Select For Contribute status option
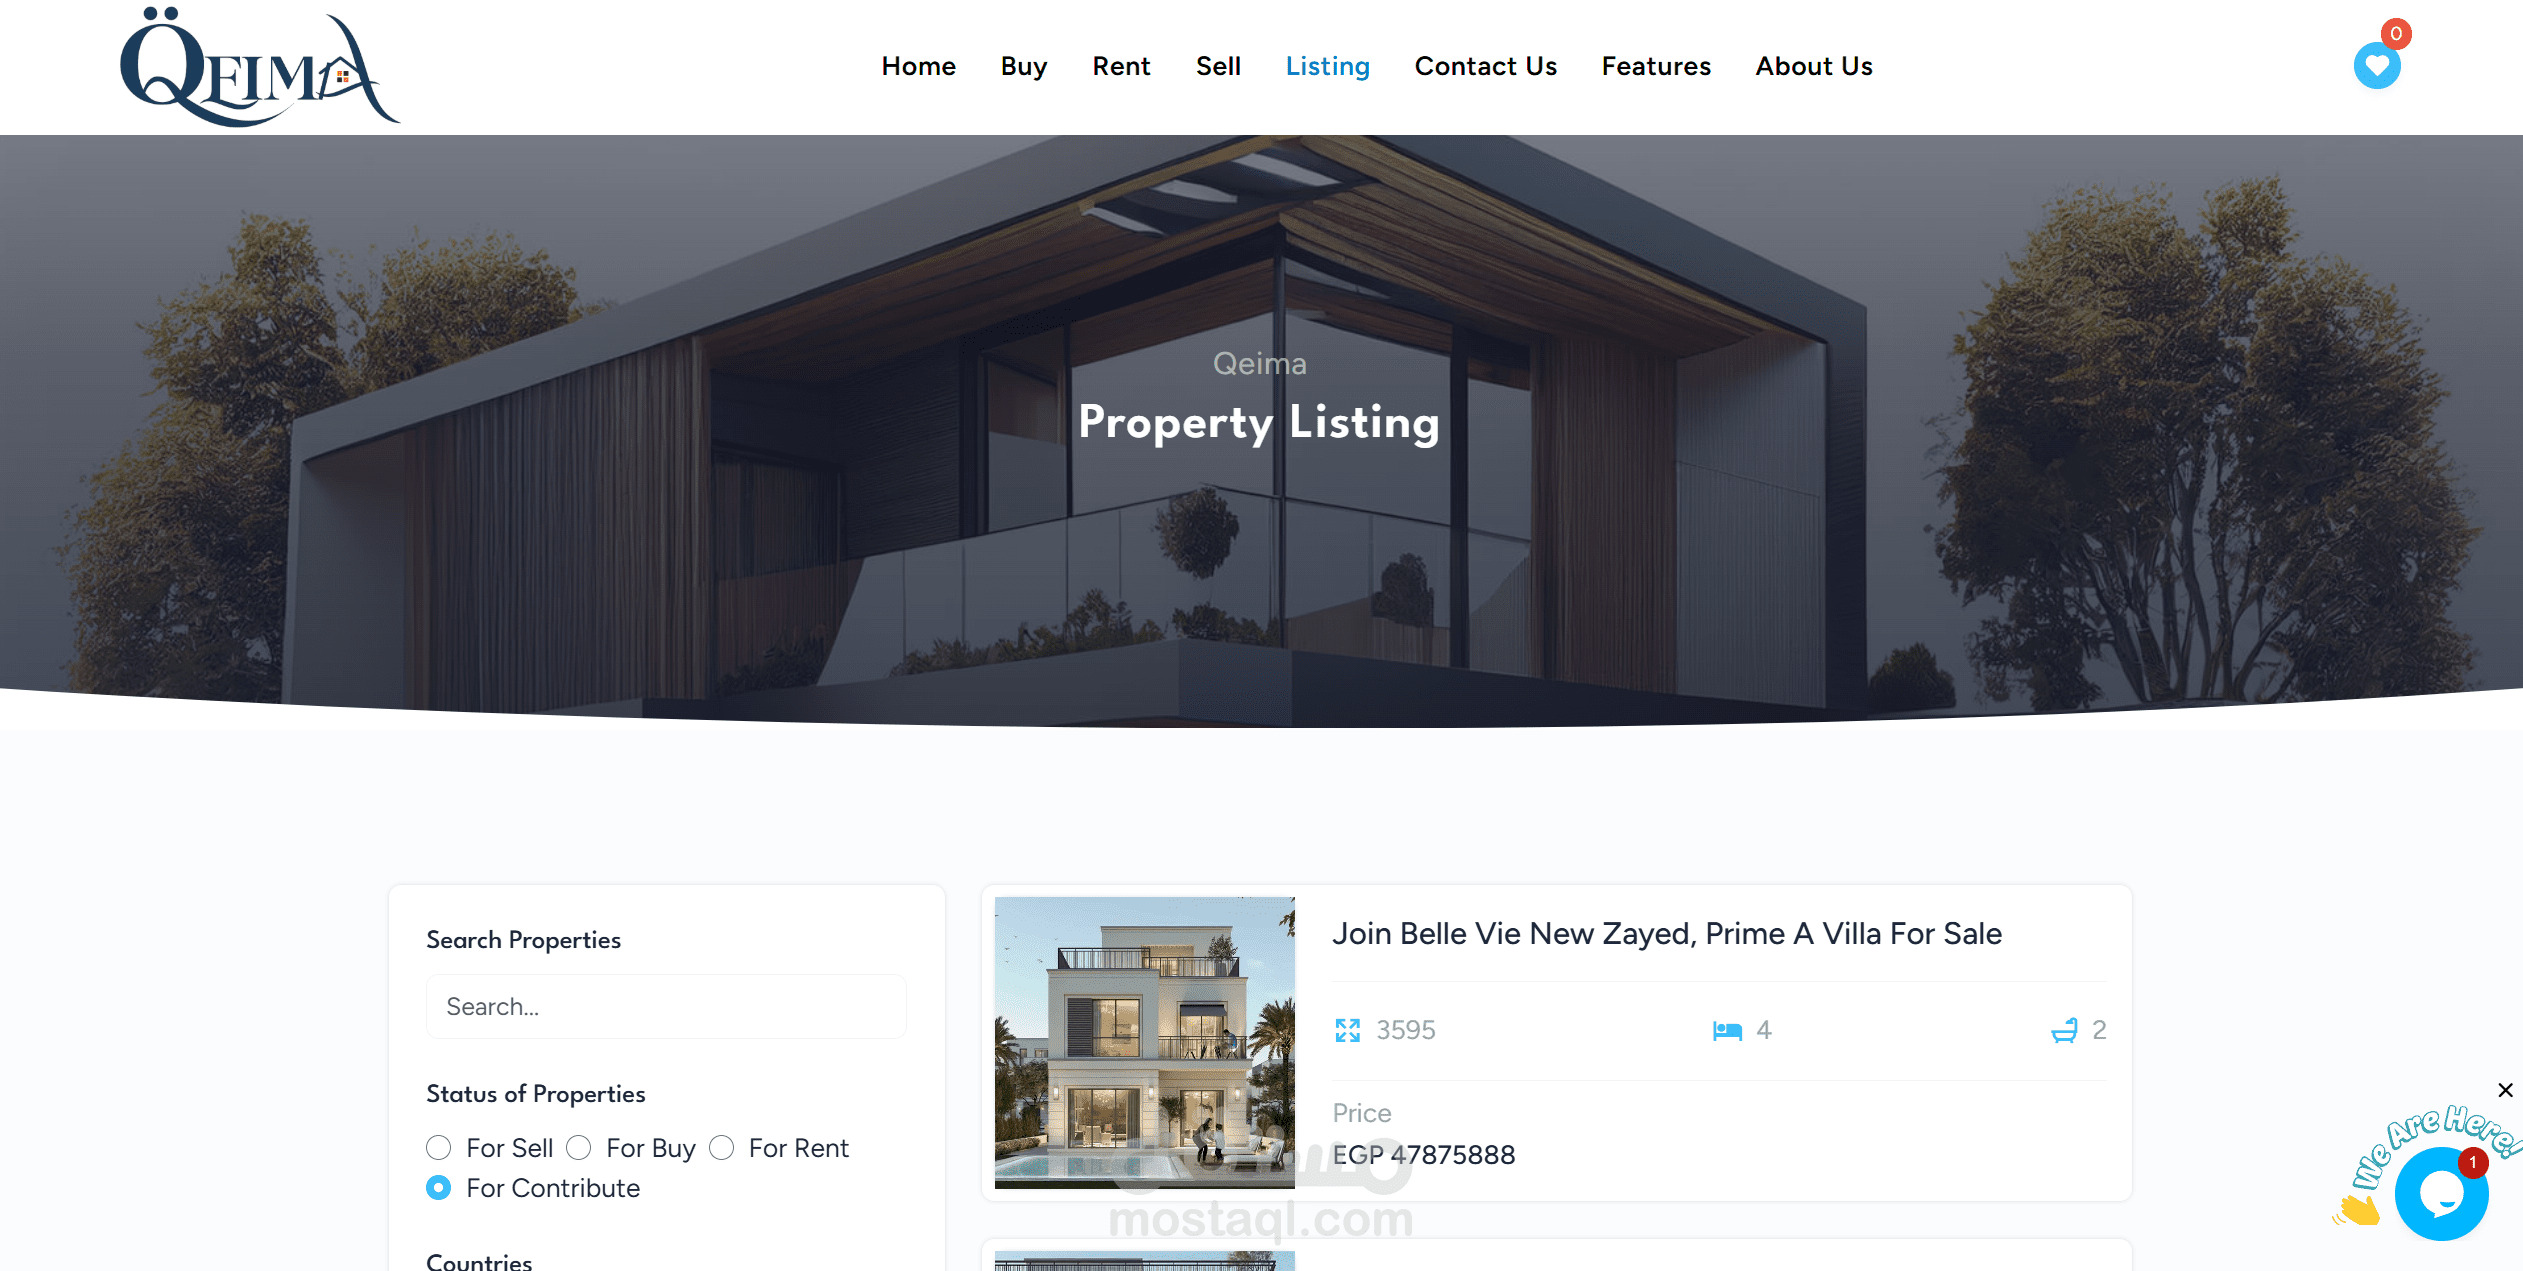 point(438,1188)
